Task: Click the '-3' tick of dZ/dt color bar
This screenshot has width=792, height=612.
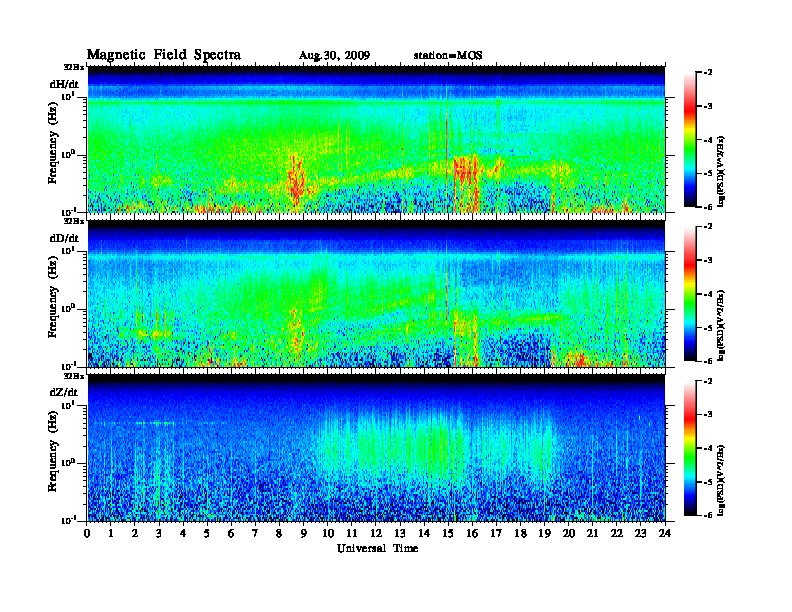Action: click(708, 415)
